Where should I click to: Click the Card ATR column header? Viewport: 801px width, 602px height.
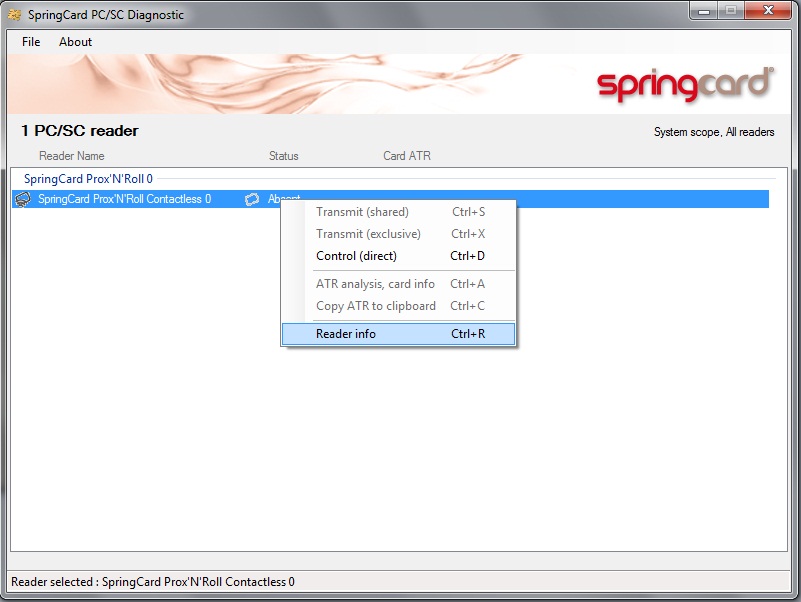pyautogui.click(x=407, y=156)
